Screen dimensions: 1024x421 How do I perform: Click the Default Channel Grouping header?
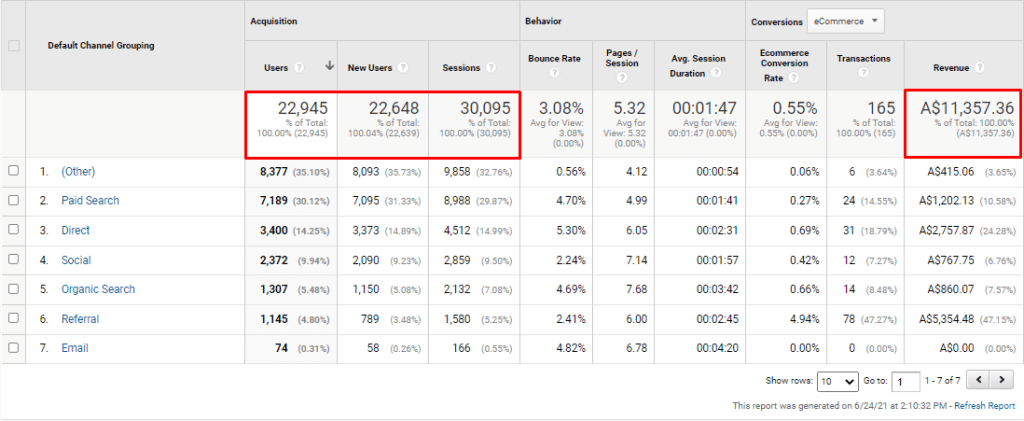pos(101,46)
